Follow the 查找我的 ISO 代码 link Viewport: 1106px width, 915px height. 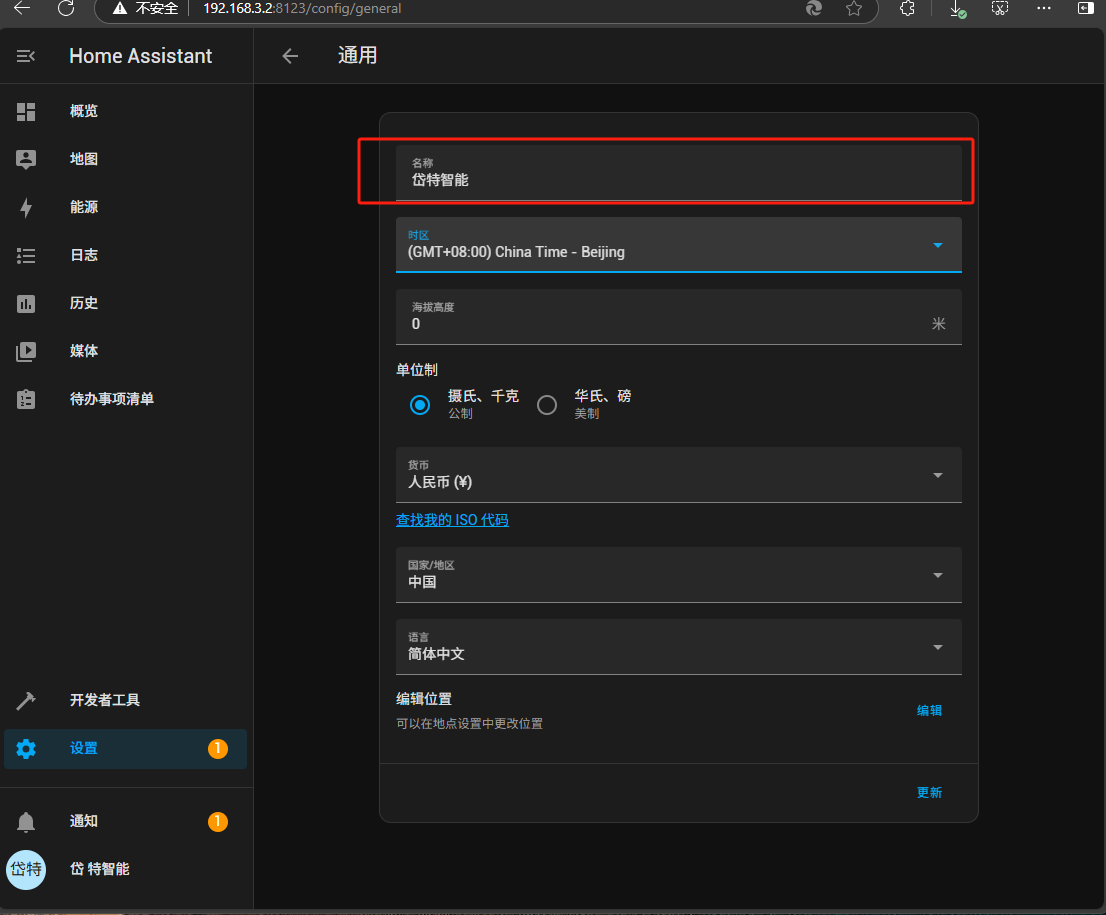452,520
